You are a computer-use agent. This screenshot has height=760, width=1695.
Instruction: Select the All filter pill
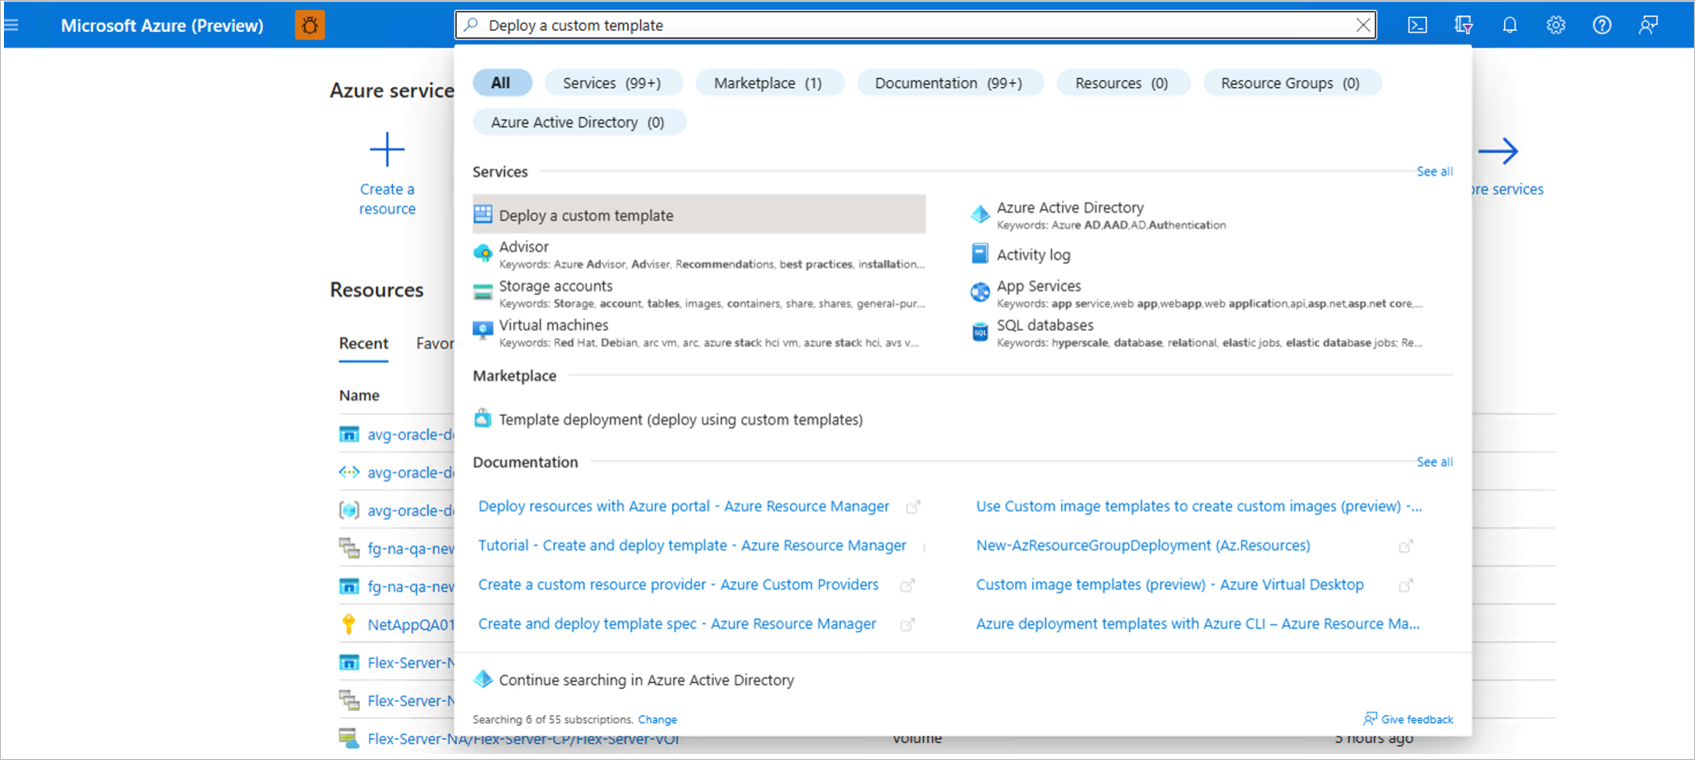[x=501, y=83]
